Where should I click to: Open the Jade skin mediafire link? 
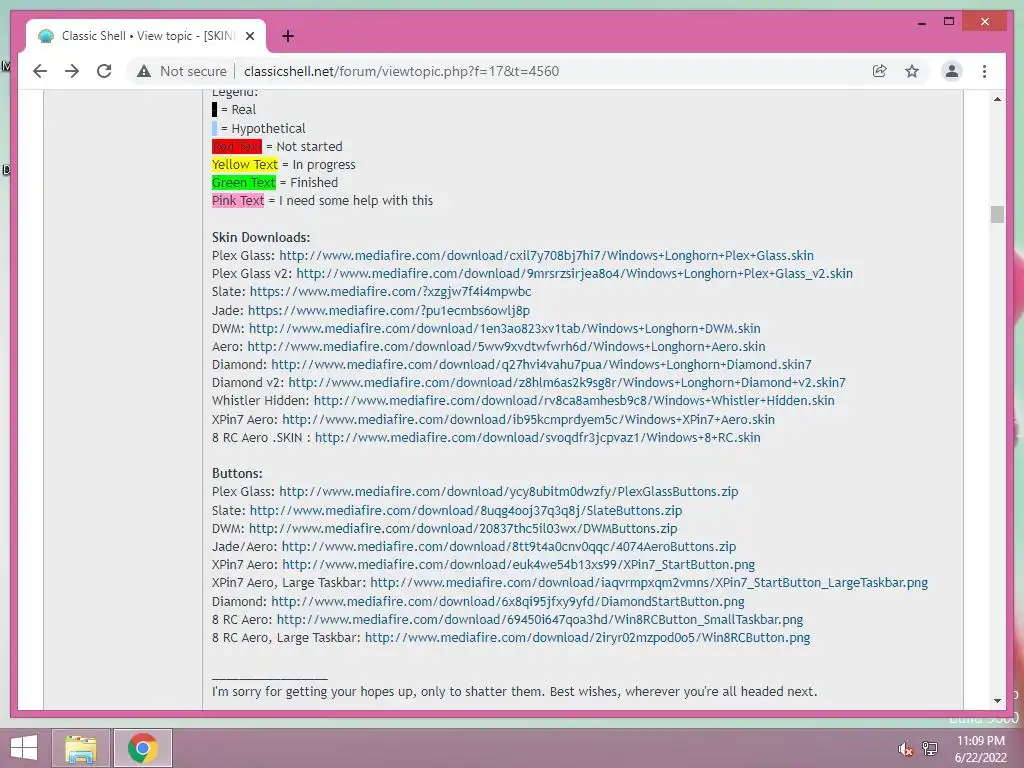pos(389,310)
